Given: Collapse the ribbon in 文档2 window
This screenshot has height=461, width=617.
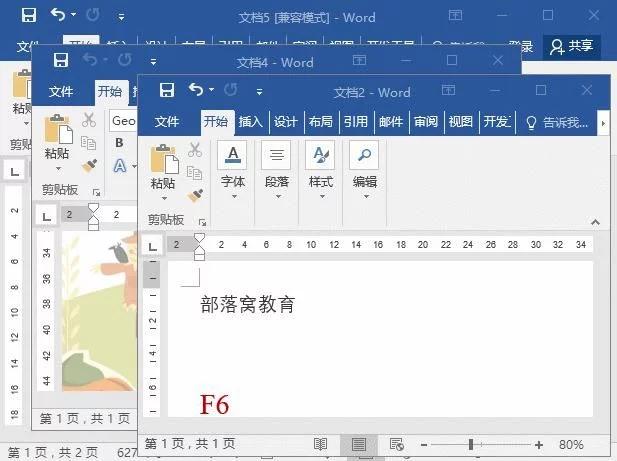Looking at the screenshot, I should 595,222.
